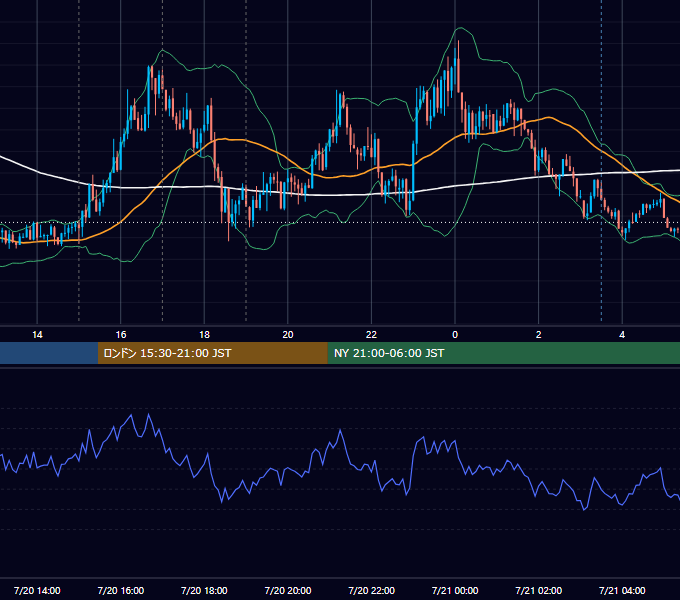Click the 7/20 22:00 label on indicator axis

[371, 590]
